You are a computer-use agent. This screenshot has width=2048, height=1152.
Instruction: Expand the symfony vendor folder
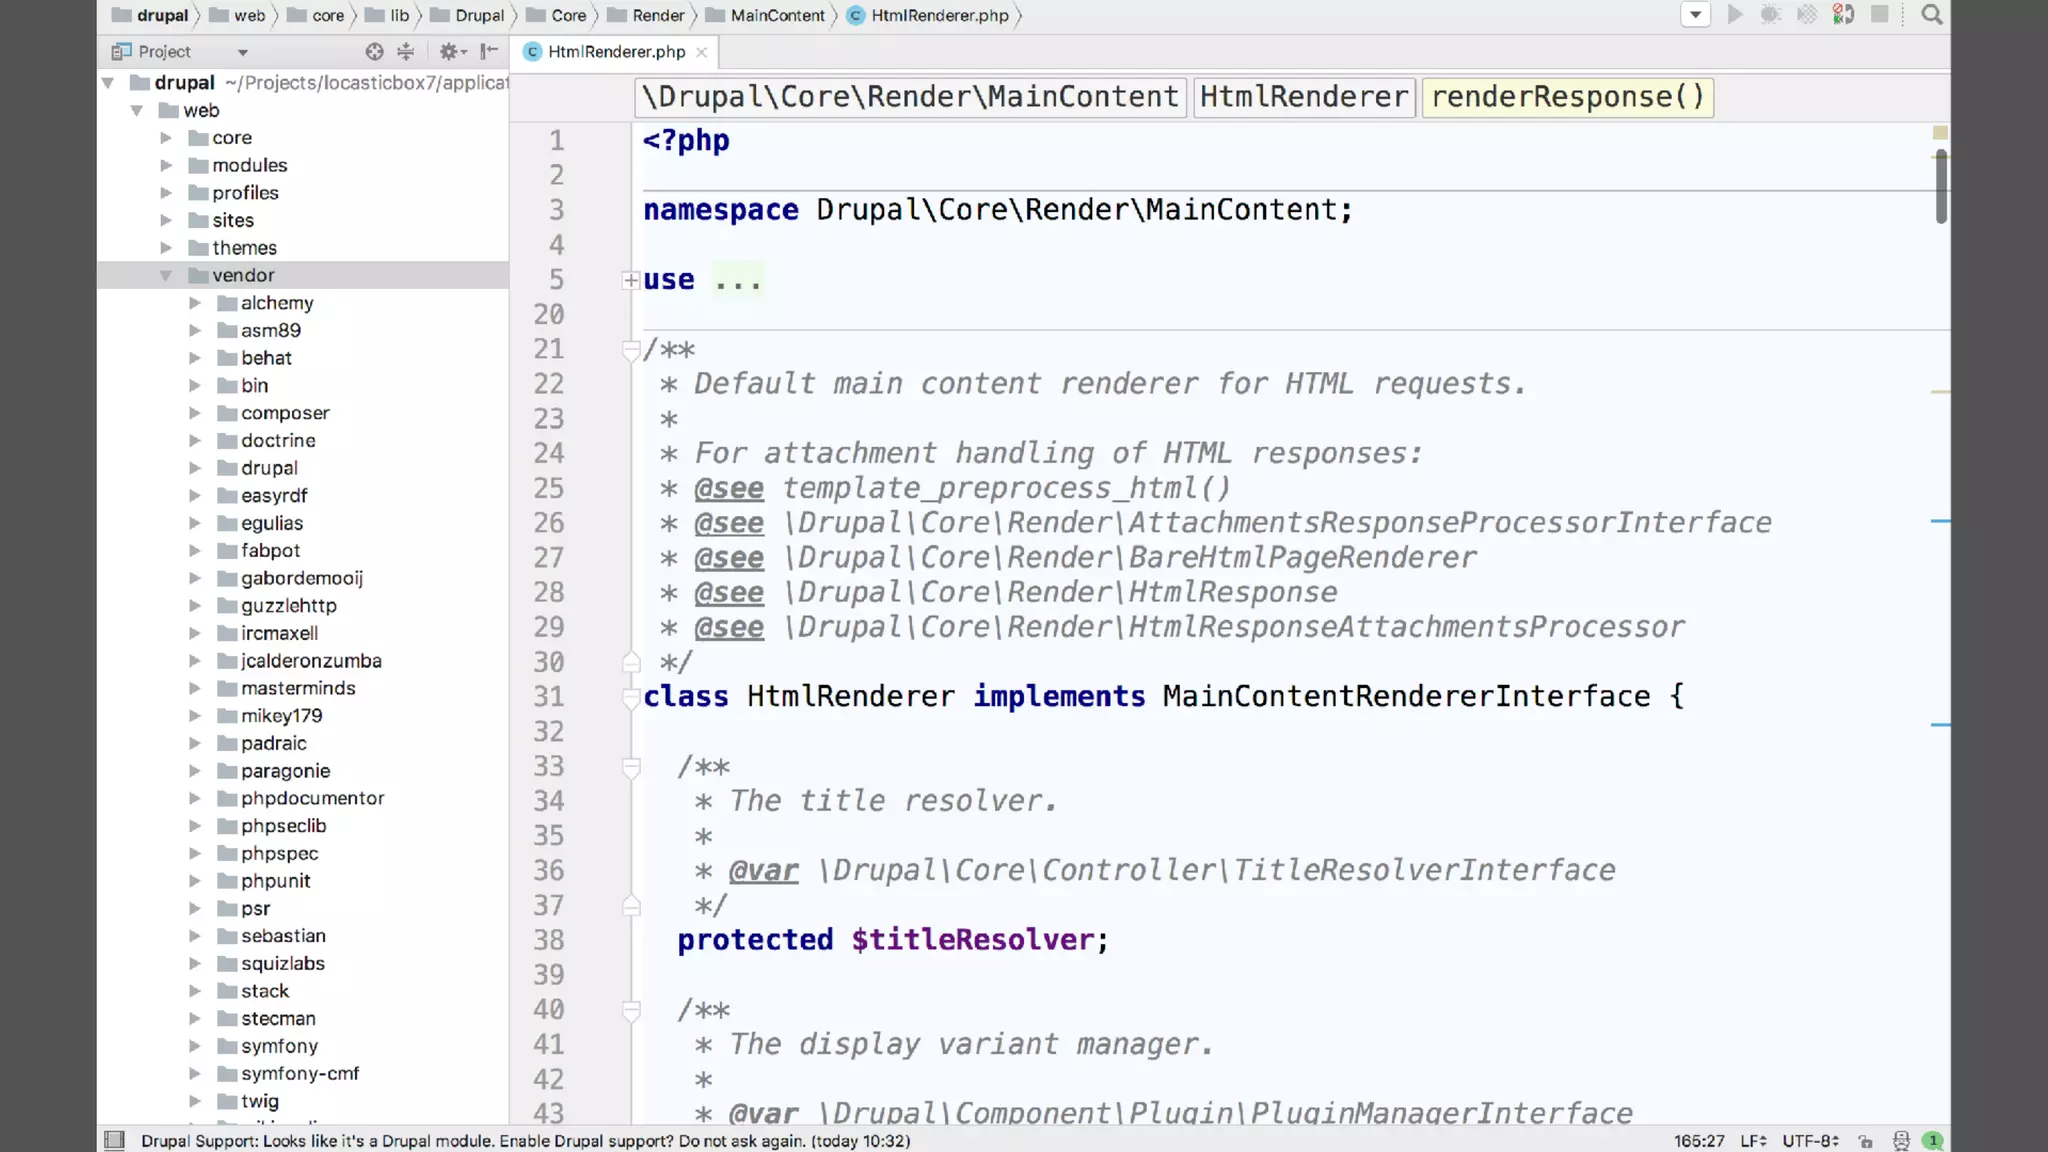click(195, 1046)
